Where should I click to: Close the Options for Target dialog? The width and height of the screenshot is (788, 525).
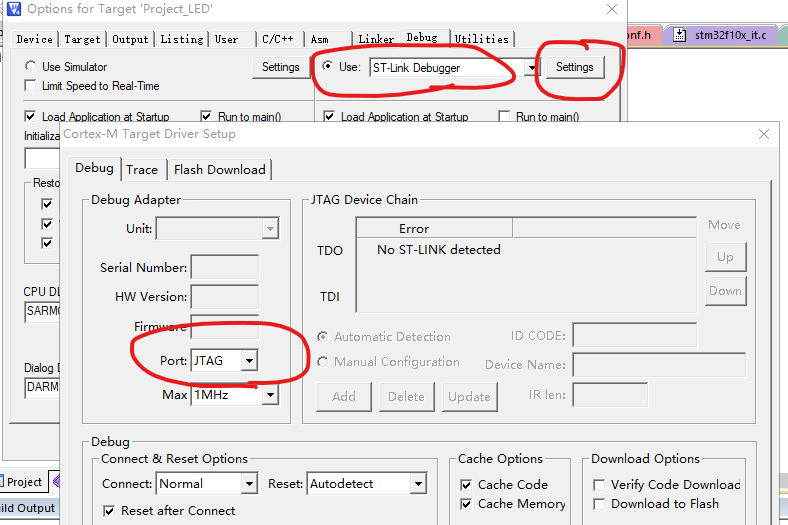click(612, 9)
